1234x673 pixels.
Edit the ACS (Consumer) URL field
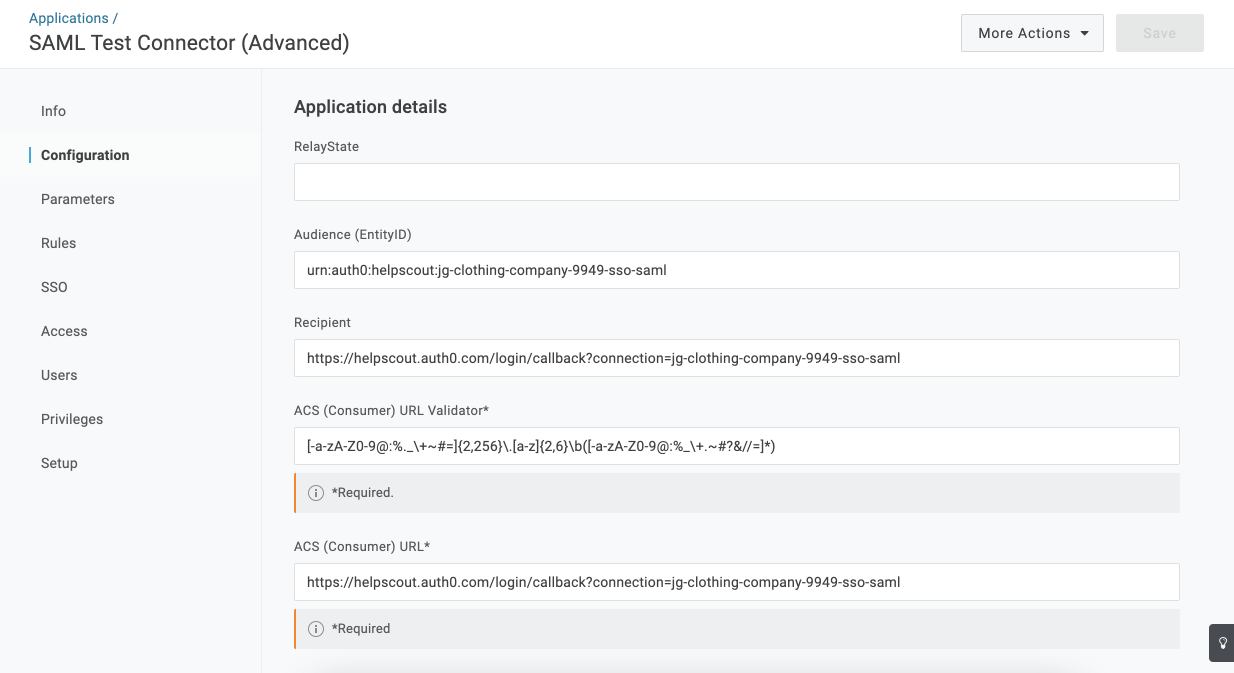tap(736, 582)
